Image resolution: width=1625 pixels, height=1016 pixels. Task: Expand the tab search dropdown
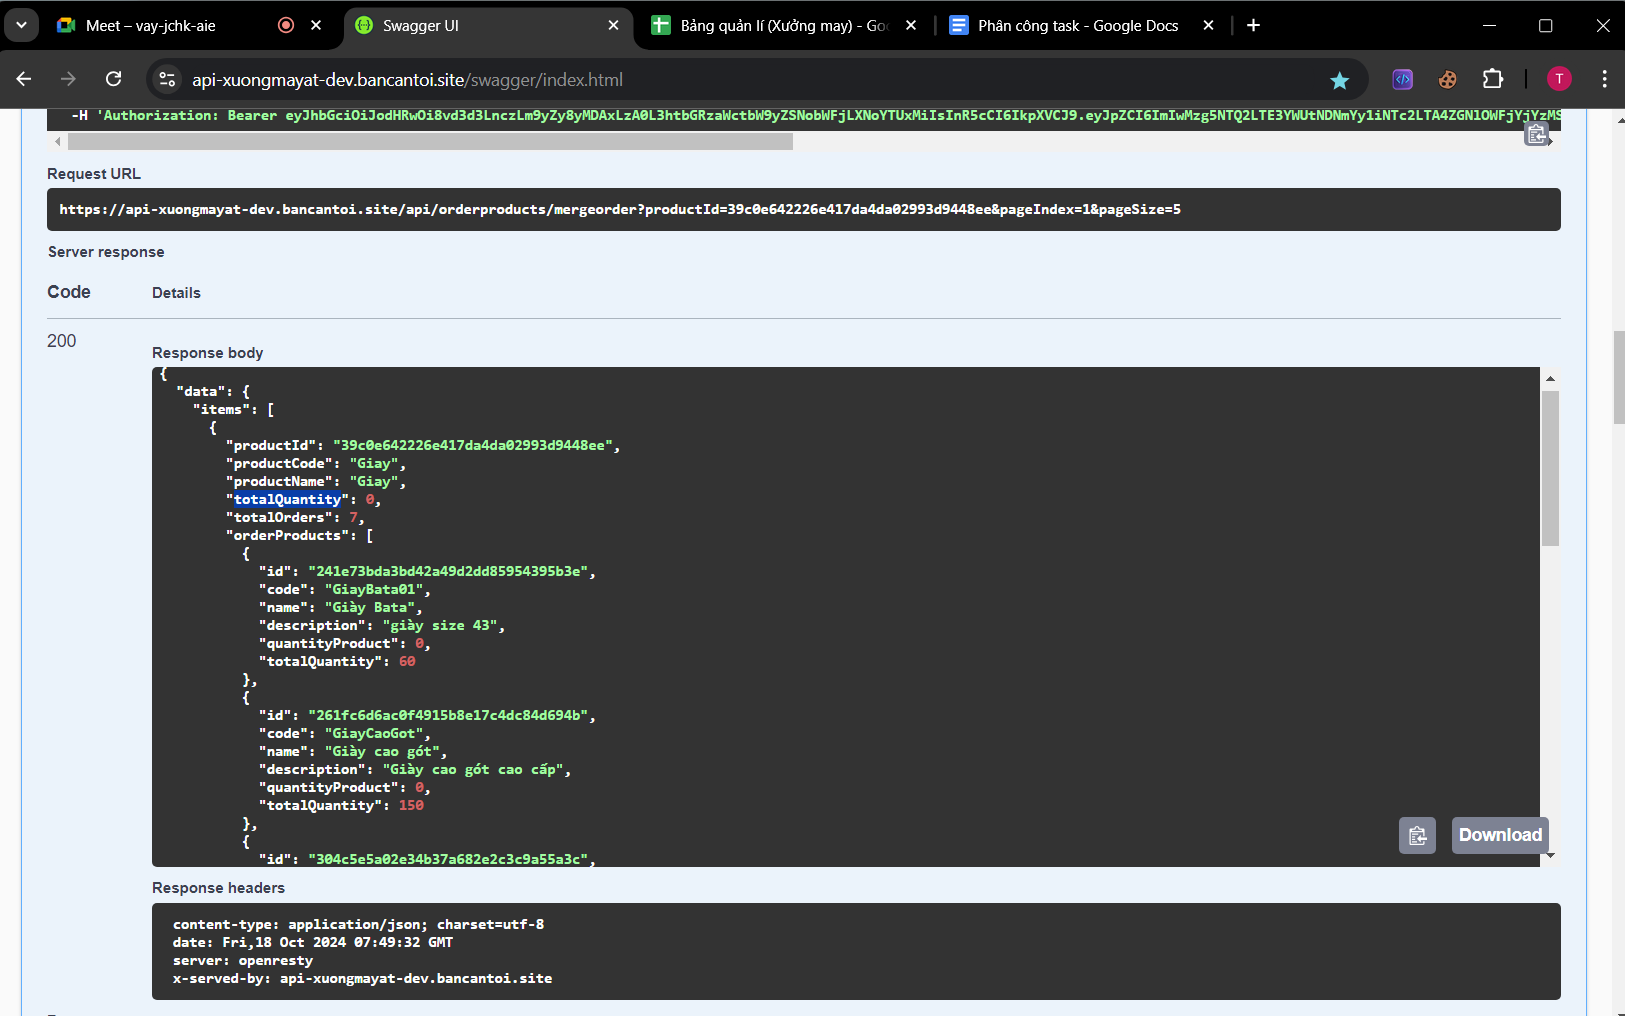21,25
